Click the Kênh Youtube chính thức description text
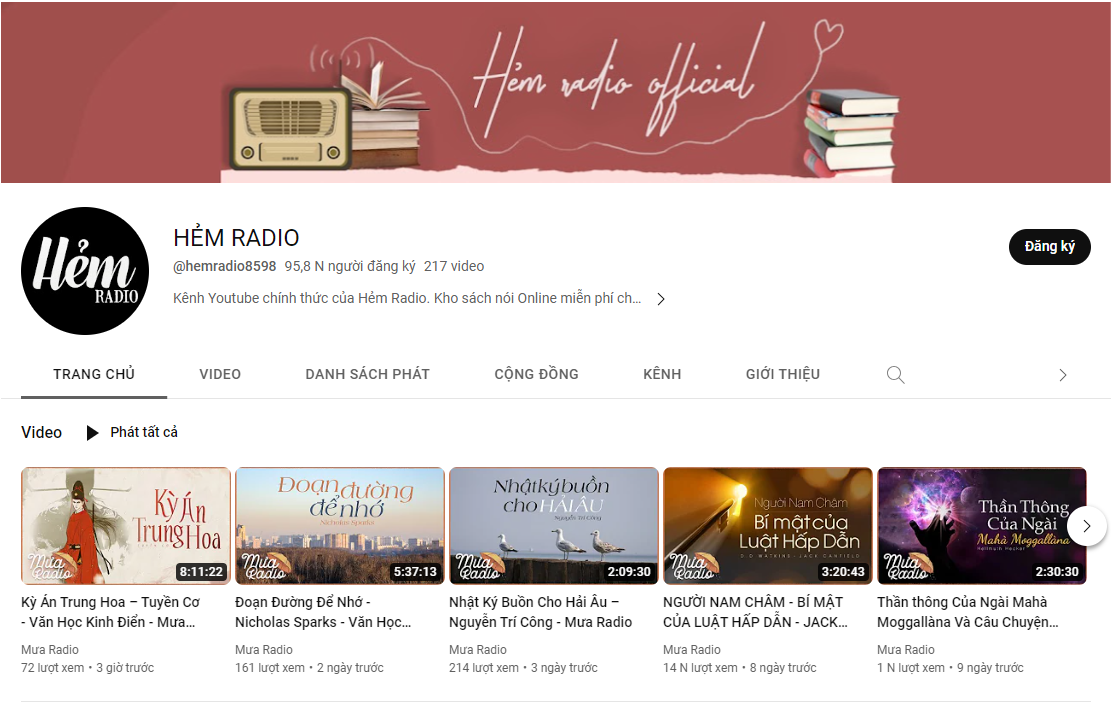This screenshot has width=1112, height=714. coord(407,299)
